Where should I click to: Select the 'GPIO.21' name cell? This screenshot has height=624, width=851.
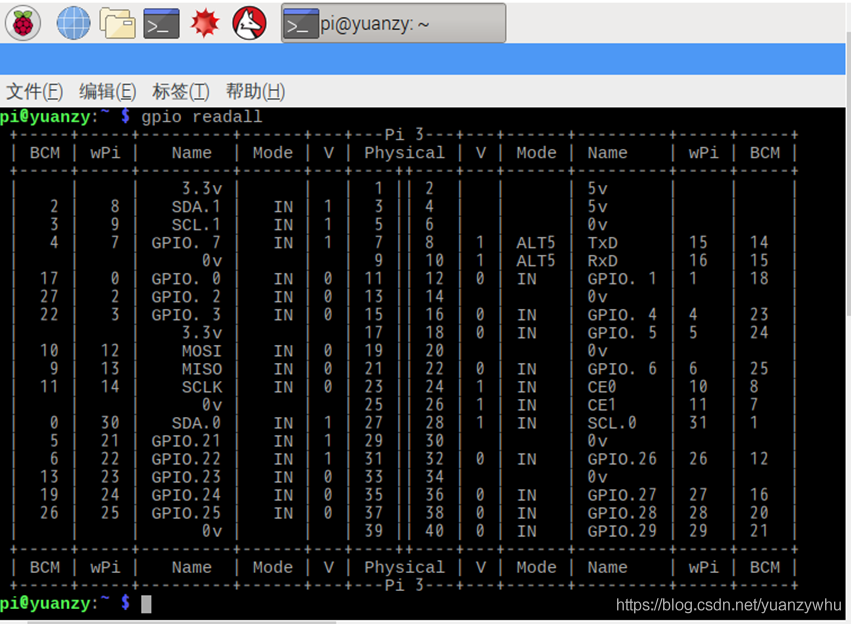tap(186, 441)
